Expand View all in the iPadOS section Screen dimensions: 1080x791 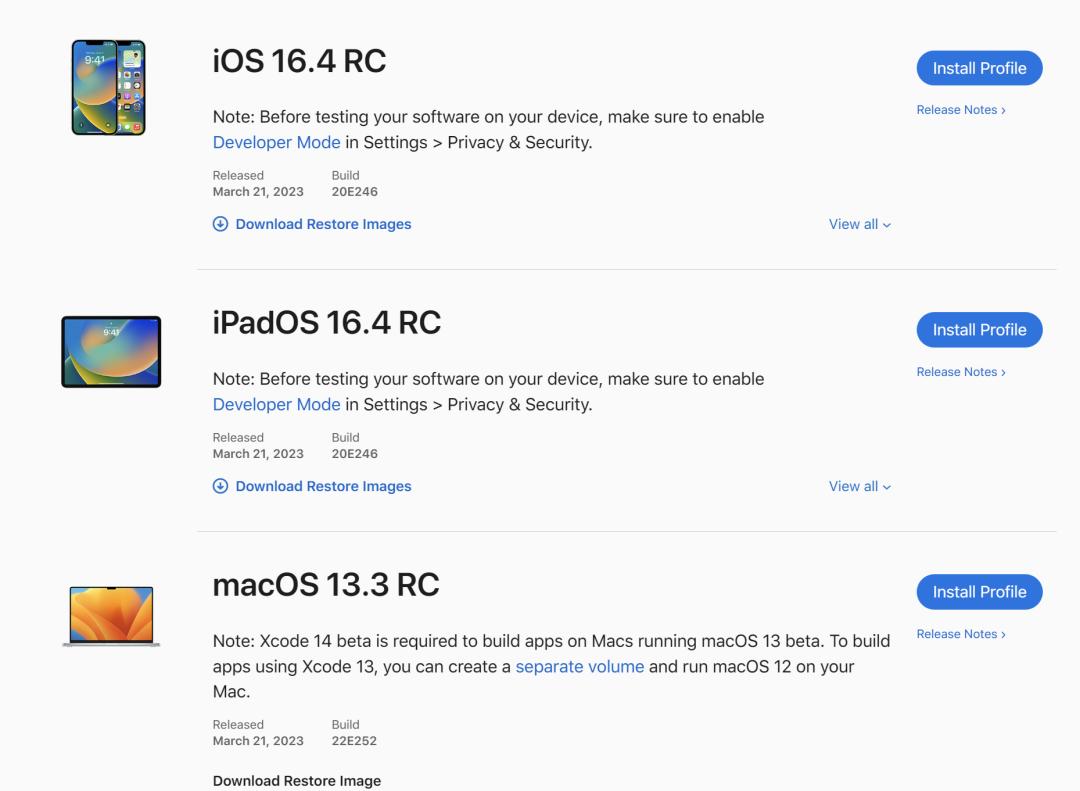coord(858,486)
